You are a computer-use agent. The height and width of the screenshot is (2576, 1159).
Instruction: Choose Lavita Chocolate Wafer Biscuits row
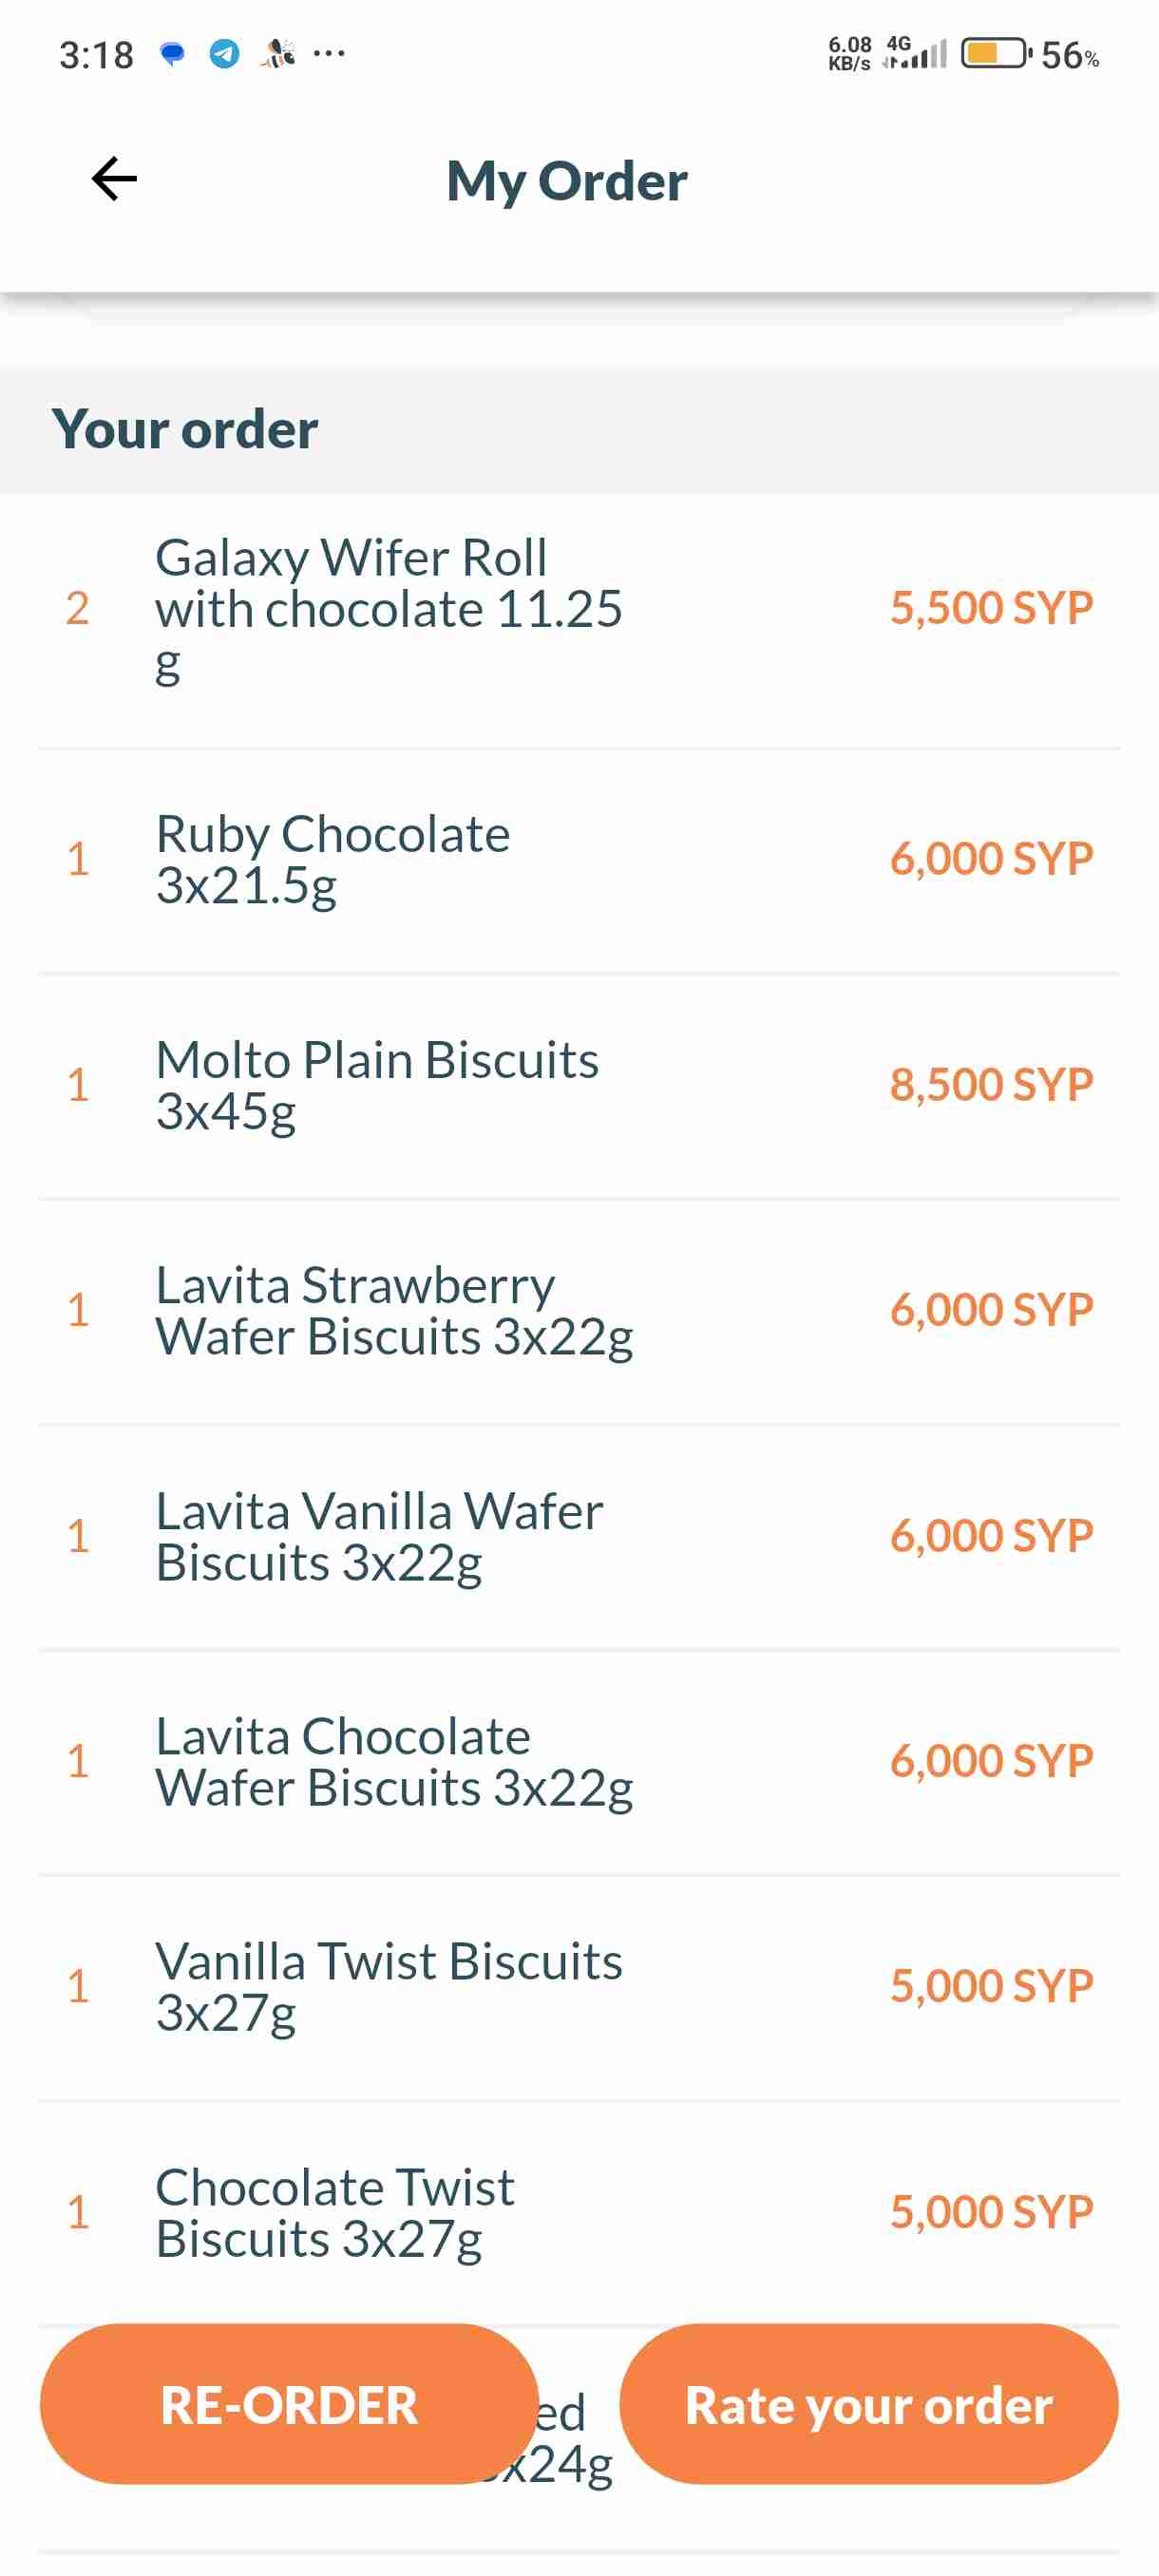394,1761
